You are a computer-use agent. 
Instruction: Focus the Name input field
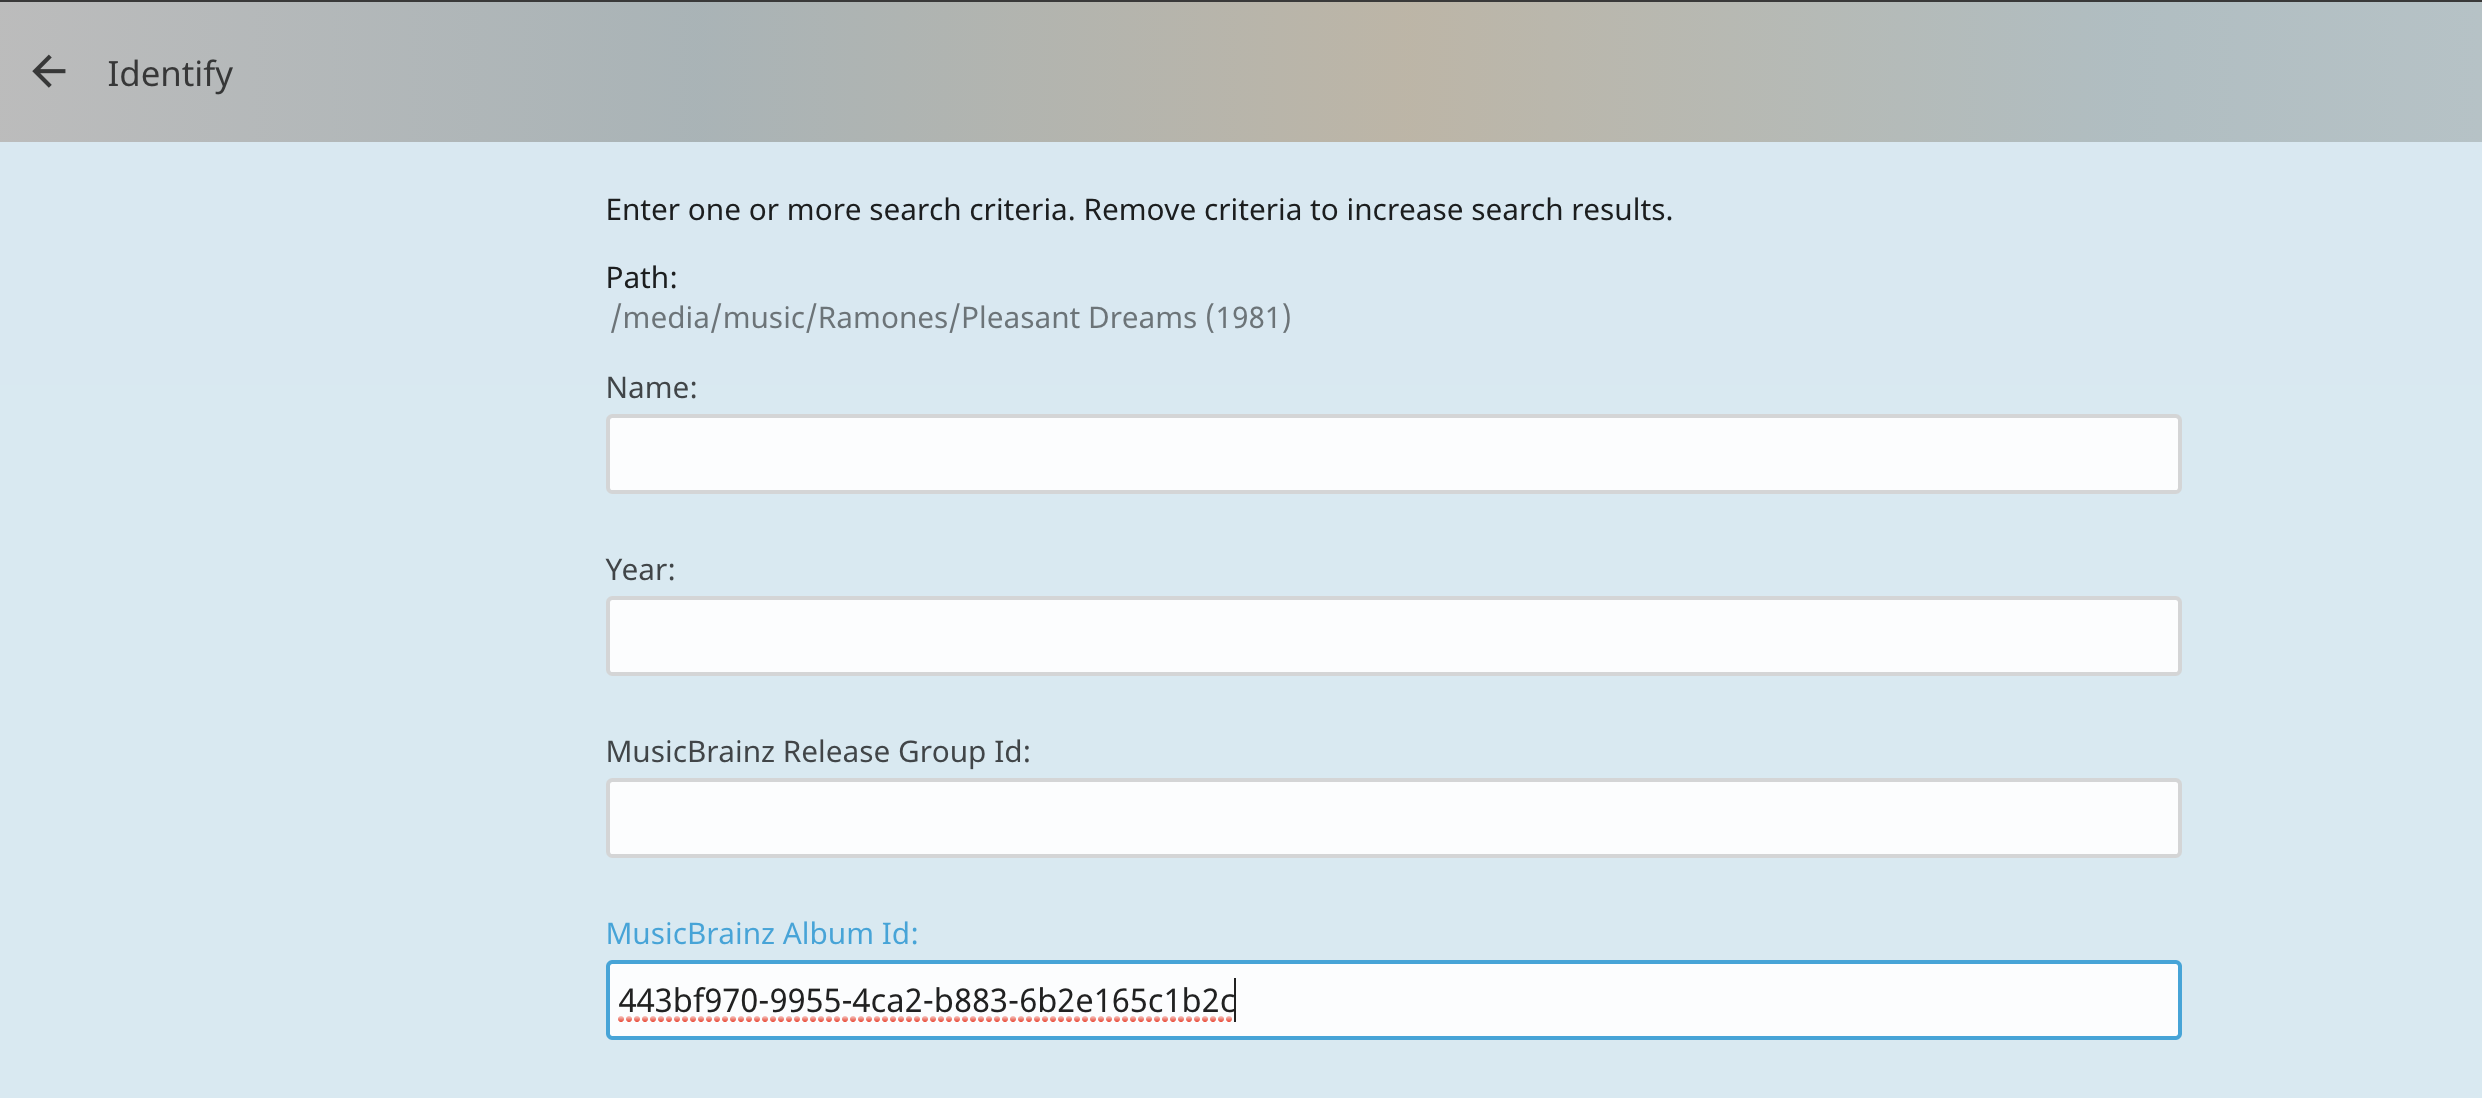tap(1393, 454)
